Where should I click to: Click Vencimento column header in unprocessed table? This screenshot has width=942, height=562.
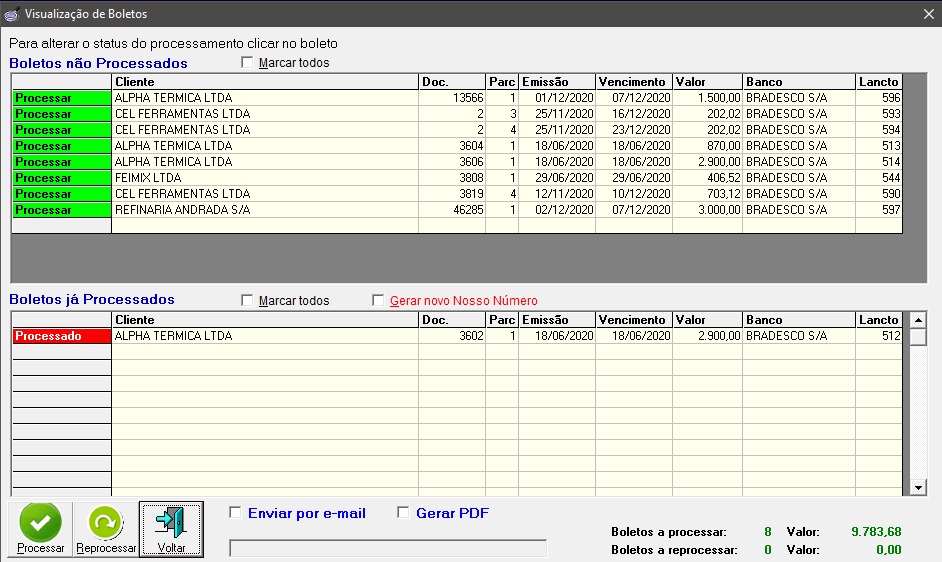pyautogui.click(x=633, y=82)
